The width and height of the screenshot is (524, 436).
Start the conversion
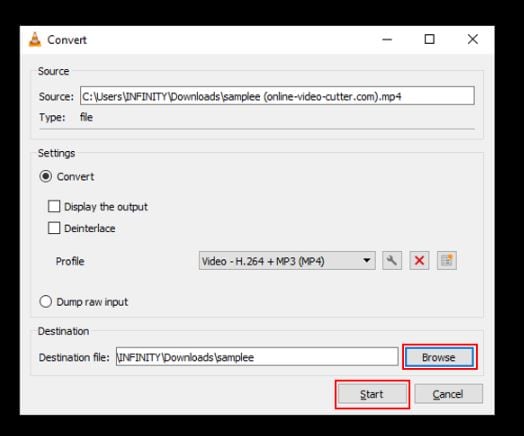372,394
